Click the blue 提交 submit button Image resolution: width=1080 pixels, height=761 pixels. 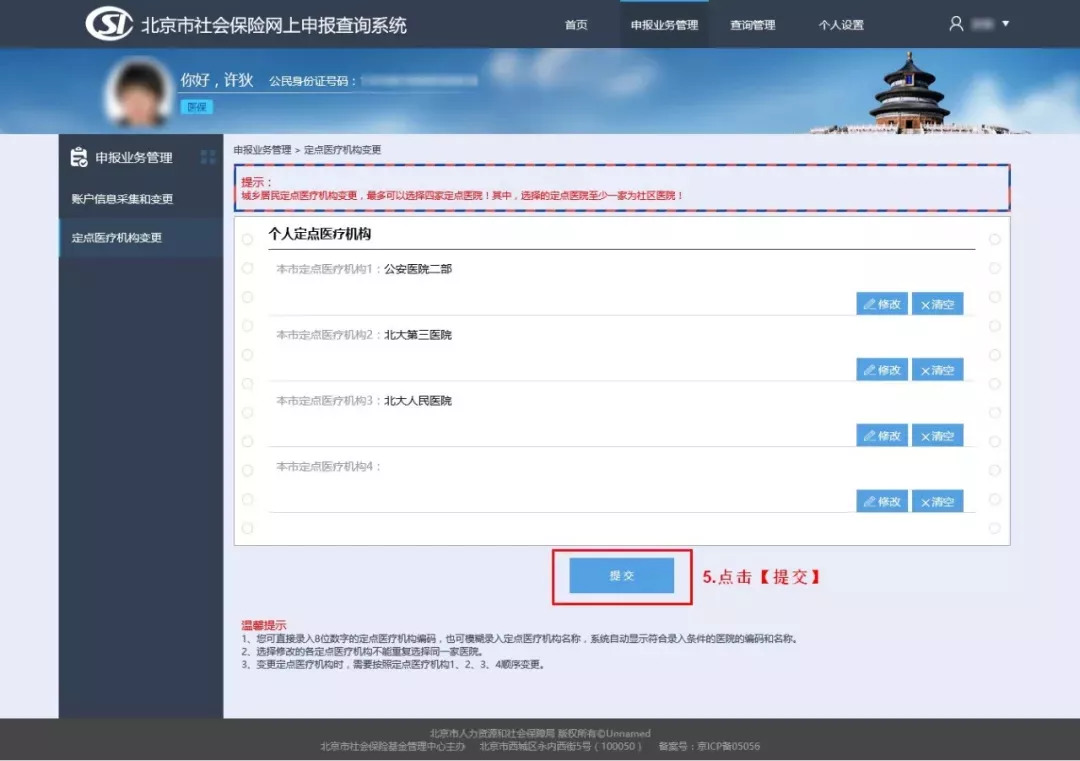coord(621,576)
